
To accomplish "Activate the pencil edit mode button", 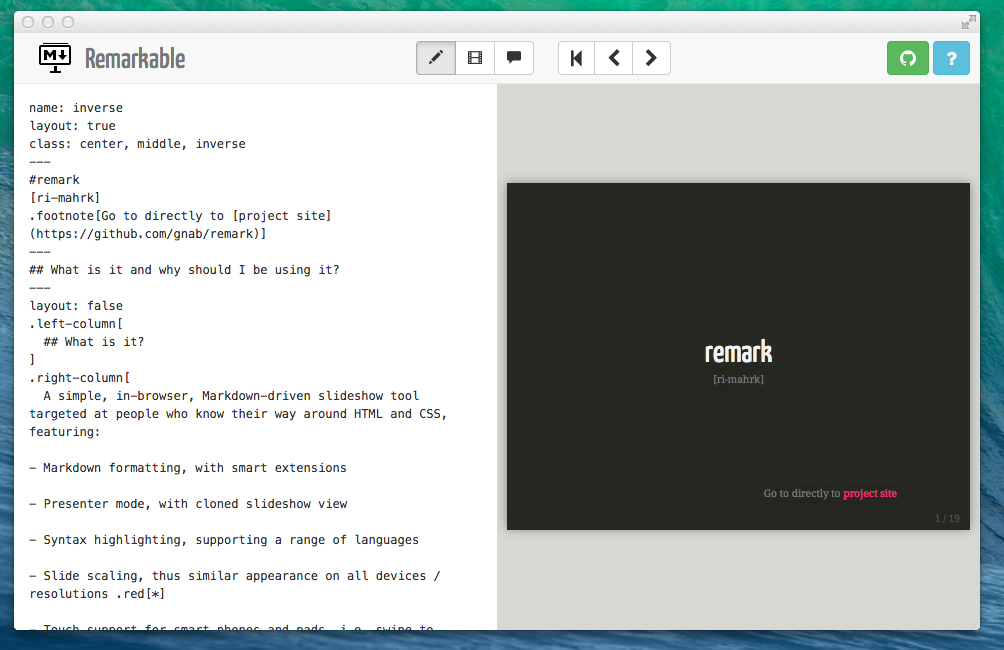I will pyautogui.click(x=436, y=58).
